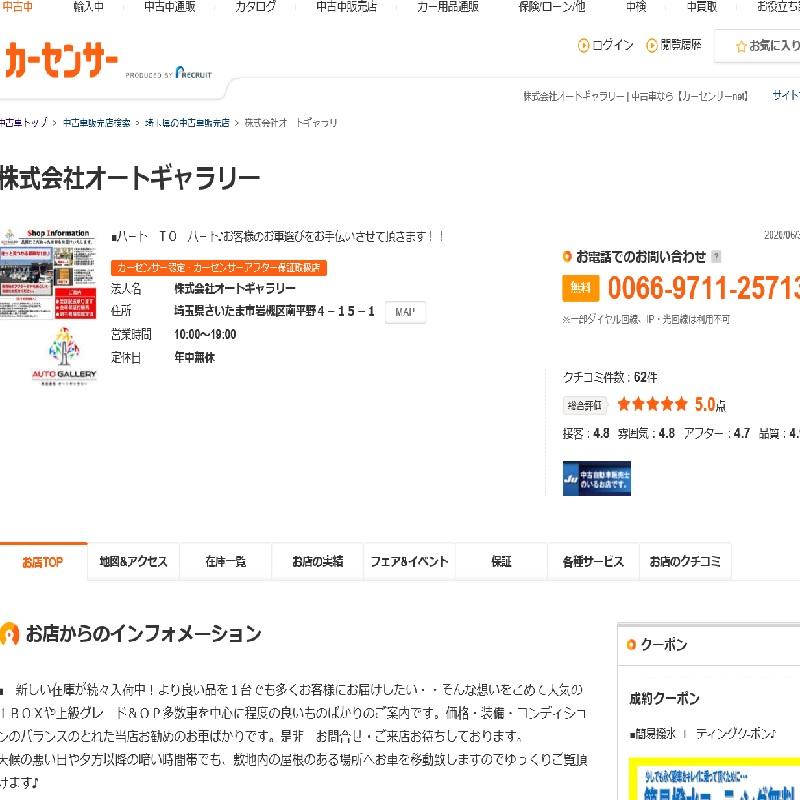Open the Shop Information thumbnail image

tap(48, 273)
